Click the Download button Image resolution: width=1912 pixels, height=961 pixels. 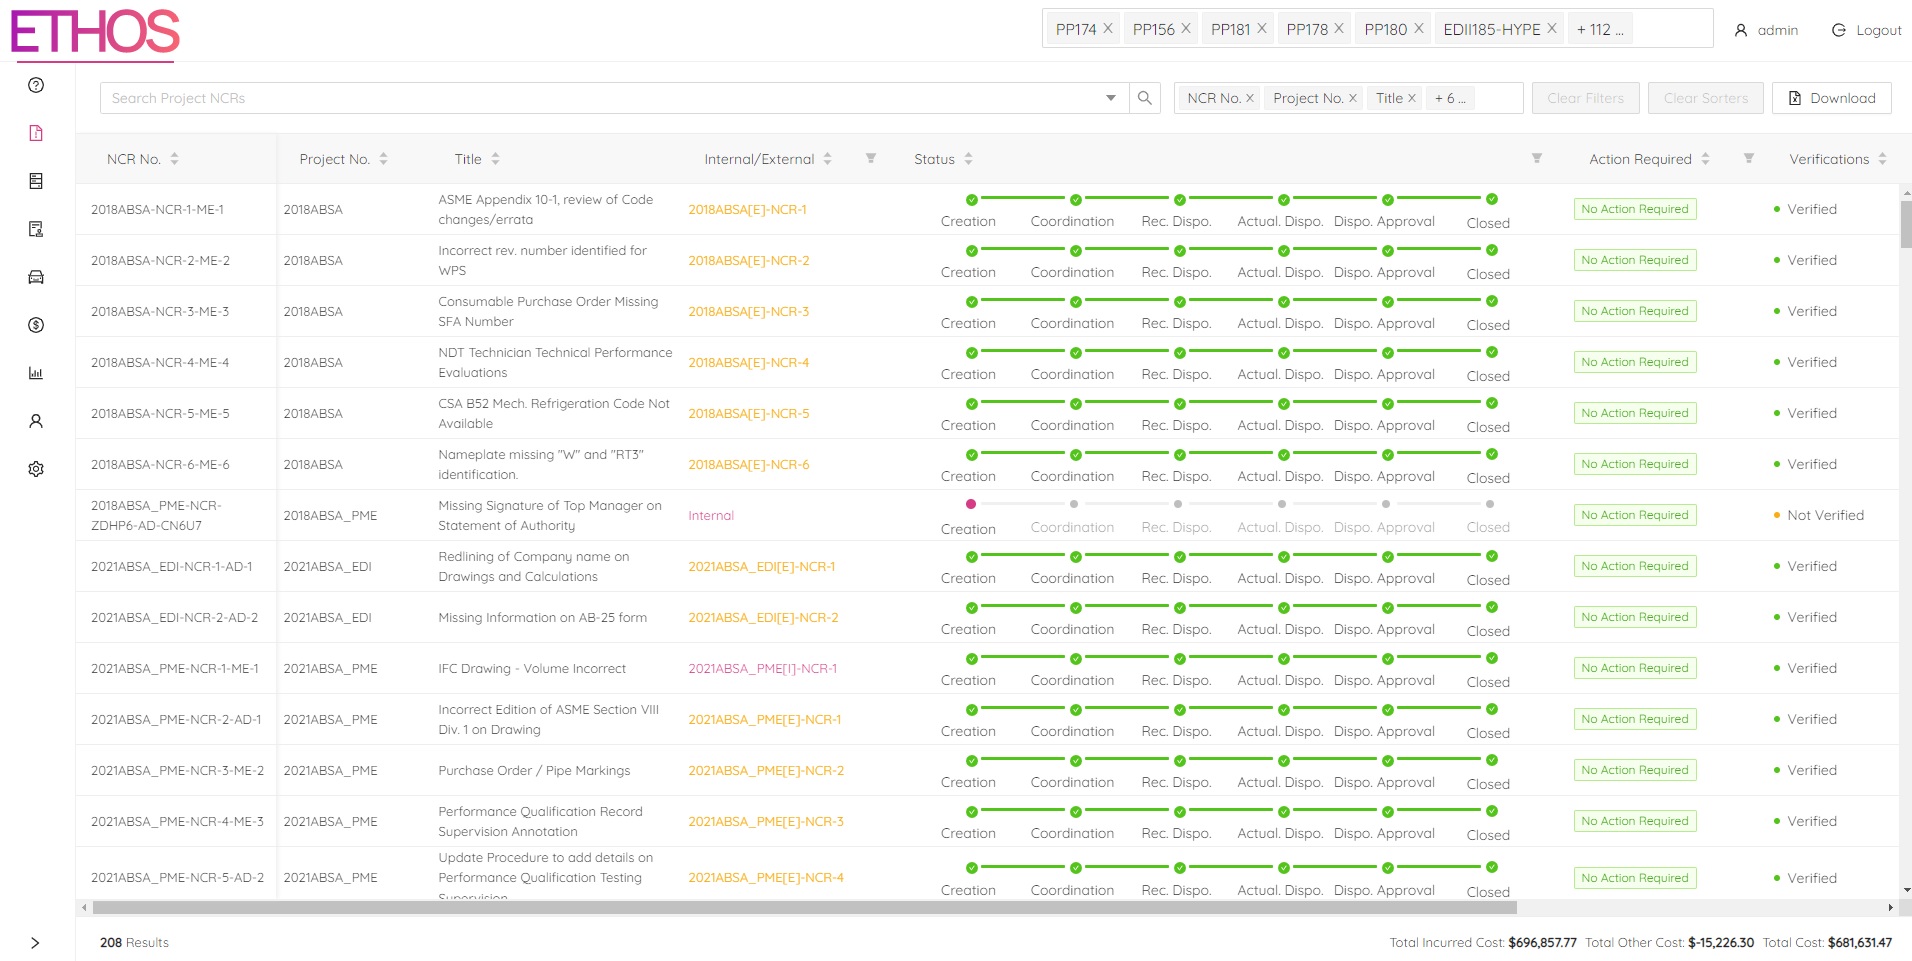(x=1831, y=98)
